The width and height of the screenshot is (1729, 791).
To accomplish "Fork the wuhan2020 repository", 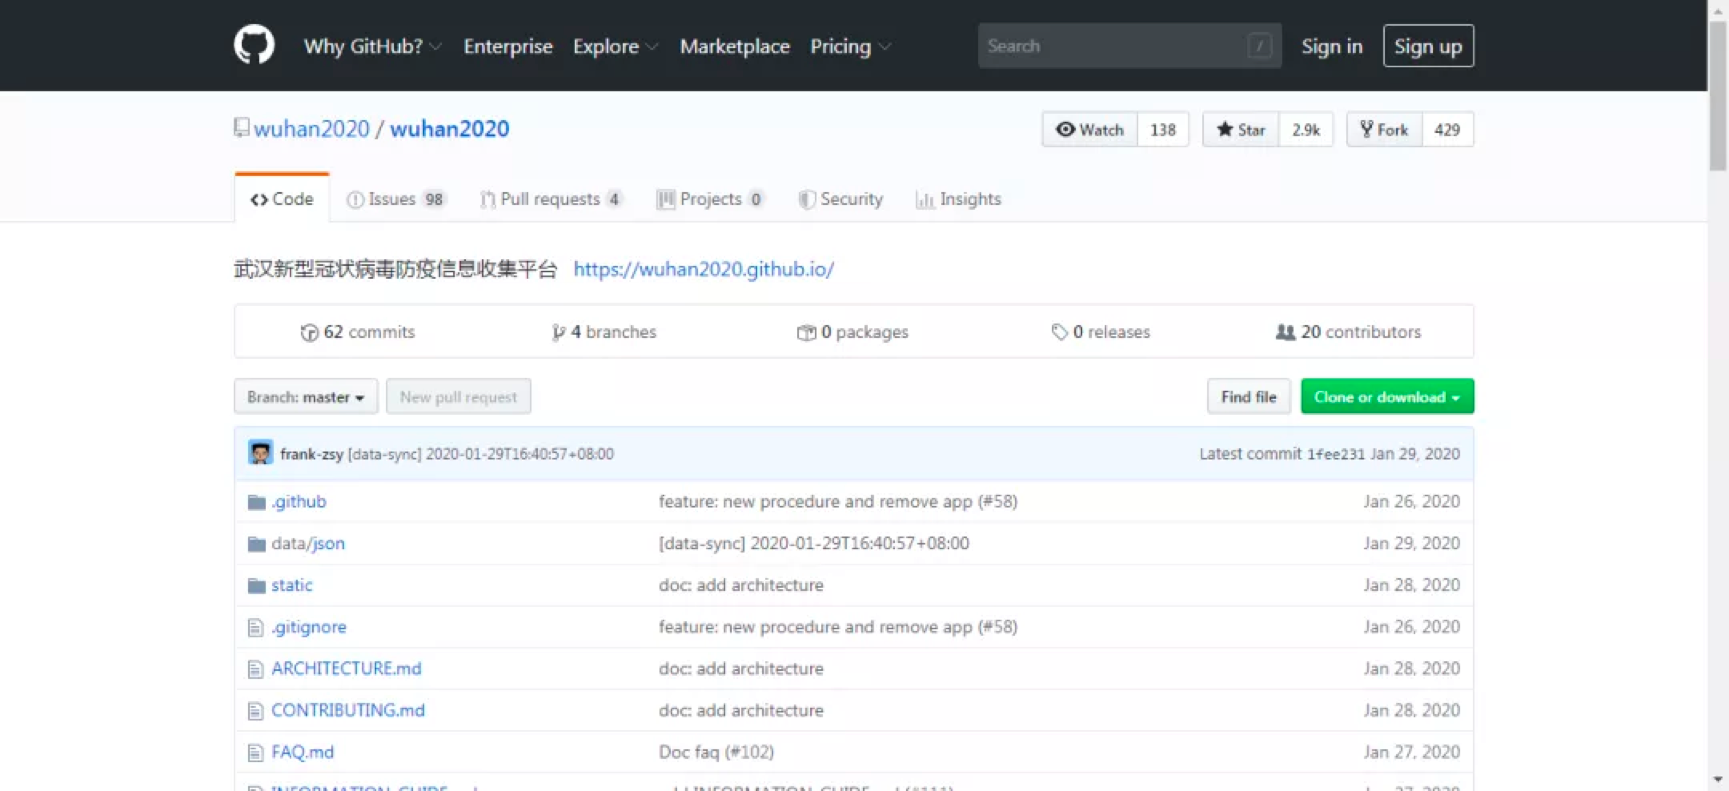I will (x=1384, y=130).
